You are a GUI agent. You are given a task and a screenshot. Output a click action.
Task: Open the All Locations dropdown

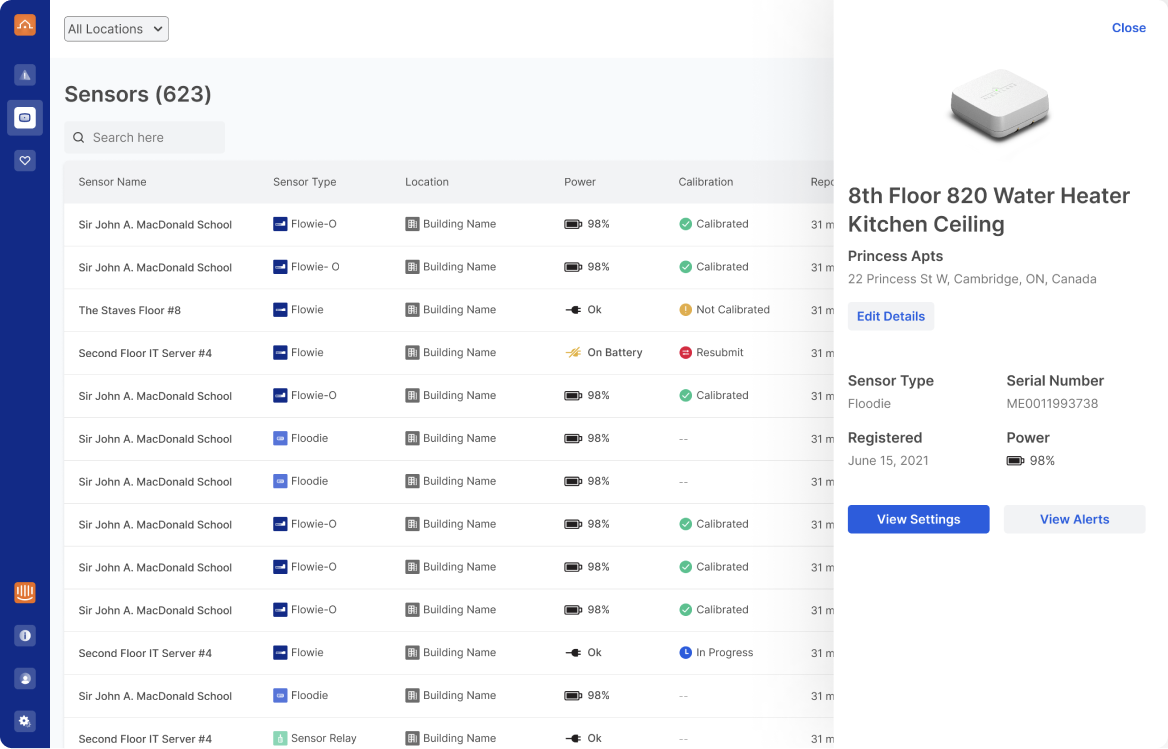click(x=116, y=29)
